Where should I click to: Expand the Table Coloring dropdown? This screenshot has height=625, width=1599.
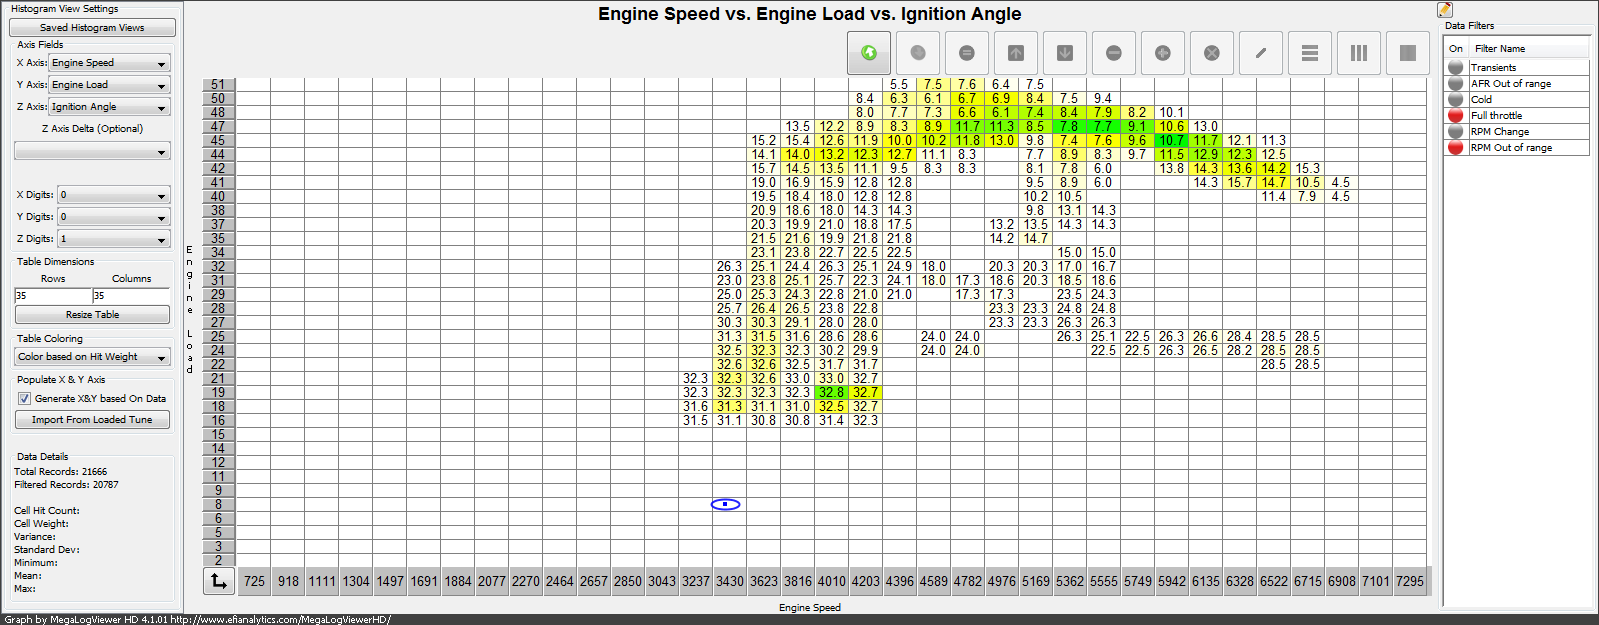[92, 357]
